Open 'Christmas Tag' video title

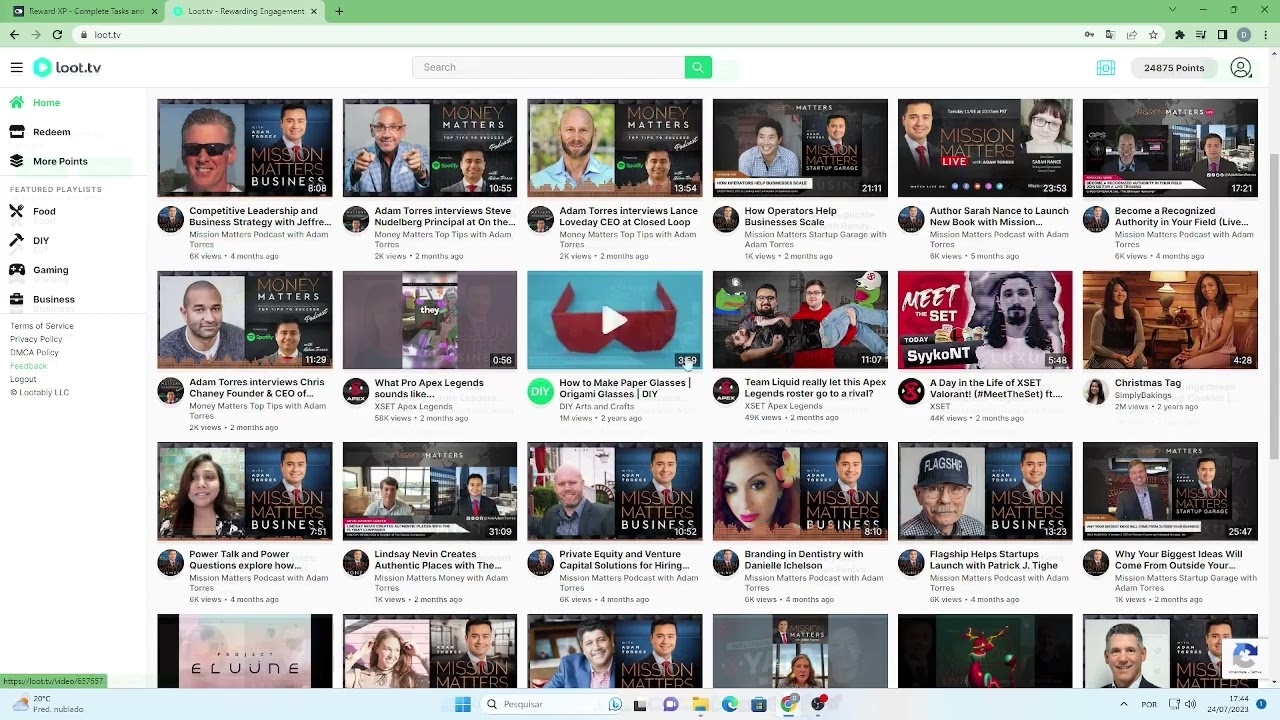click(x=1147, y=383)
